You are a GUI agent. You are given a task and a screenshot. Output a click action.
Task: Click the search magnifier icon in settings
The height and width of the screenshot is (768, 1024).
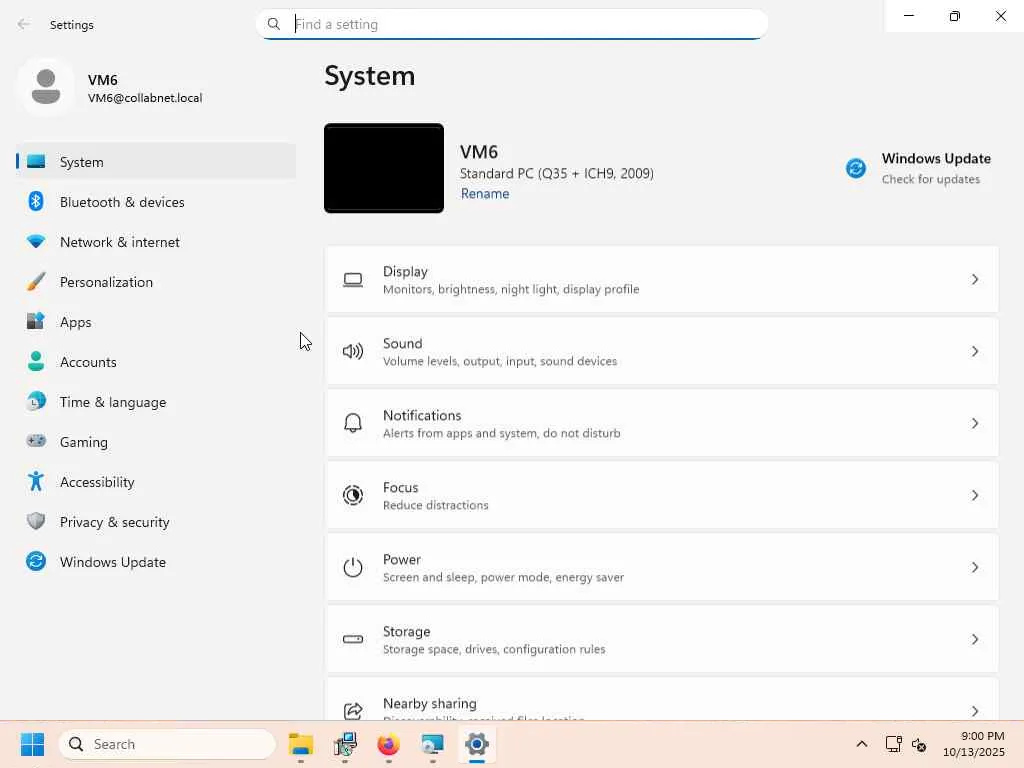(274, 24)
